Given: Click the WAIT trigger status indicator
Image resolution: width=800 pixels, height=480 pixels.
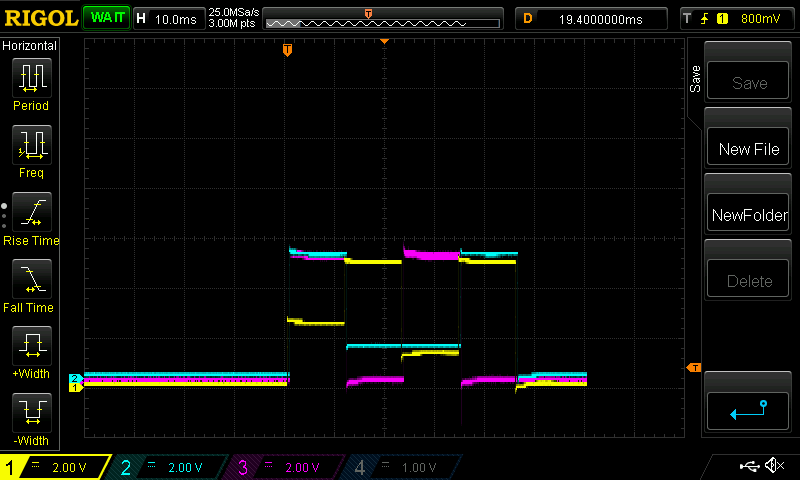Looking at the screenshot, I should (x=107, y=18).
